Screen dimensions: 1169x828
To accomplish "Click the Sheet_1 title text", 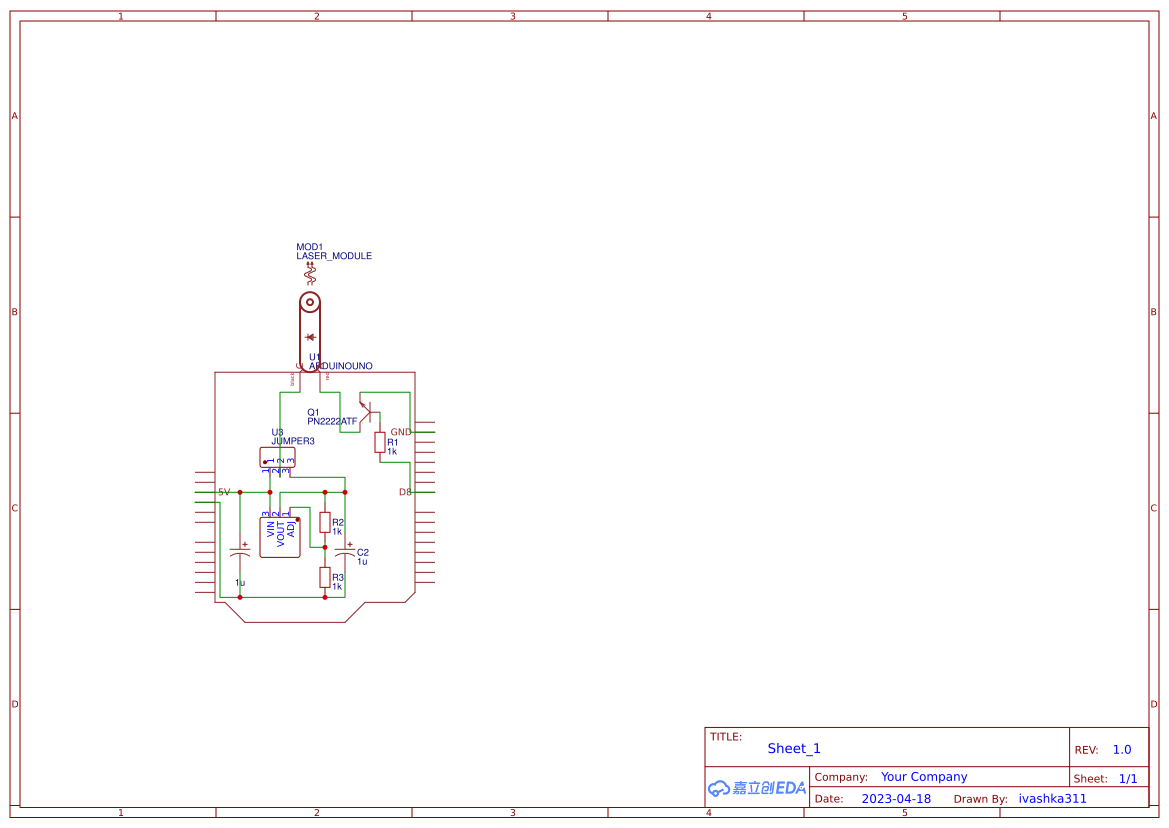I will (x=793, y=748).
